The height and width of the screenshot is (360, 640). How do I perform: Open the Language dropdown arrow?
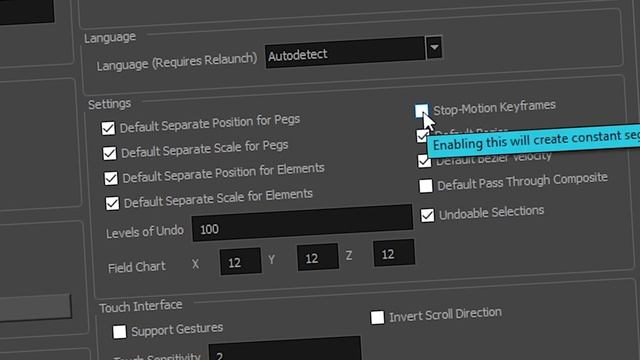[434, 48]
